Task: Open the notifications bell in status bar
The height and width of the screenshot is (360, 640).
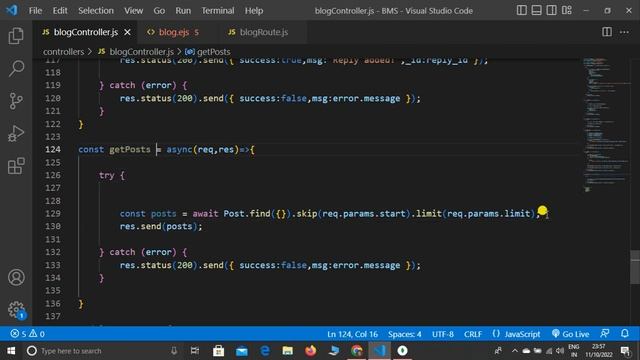Action: [x=624, y=333]
